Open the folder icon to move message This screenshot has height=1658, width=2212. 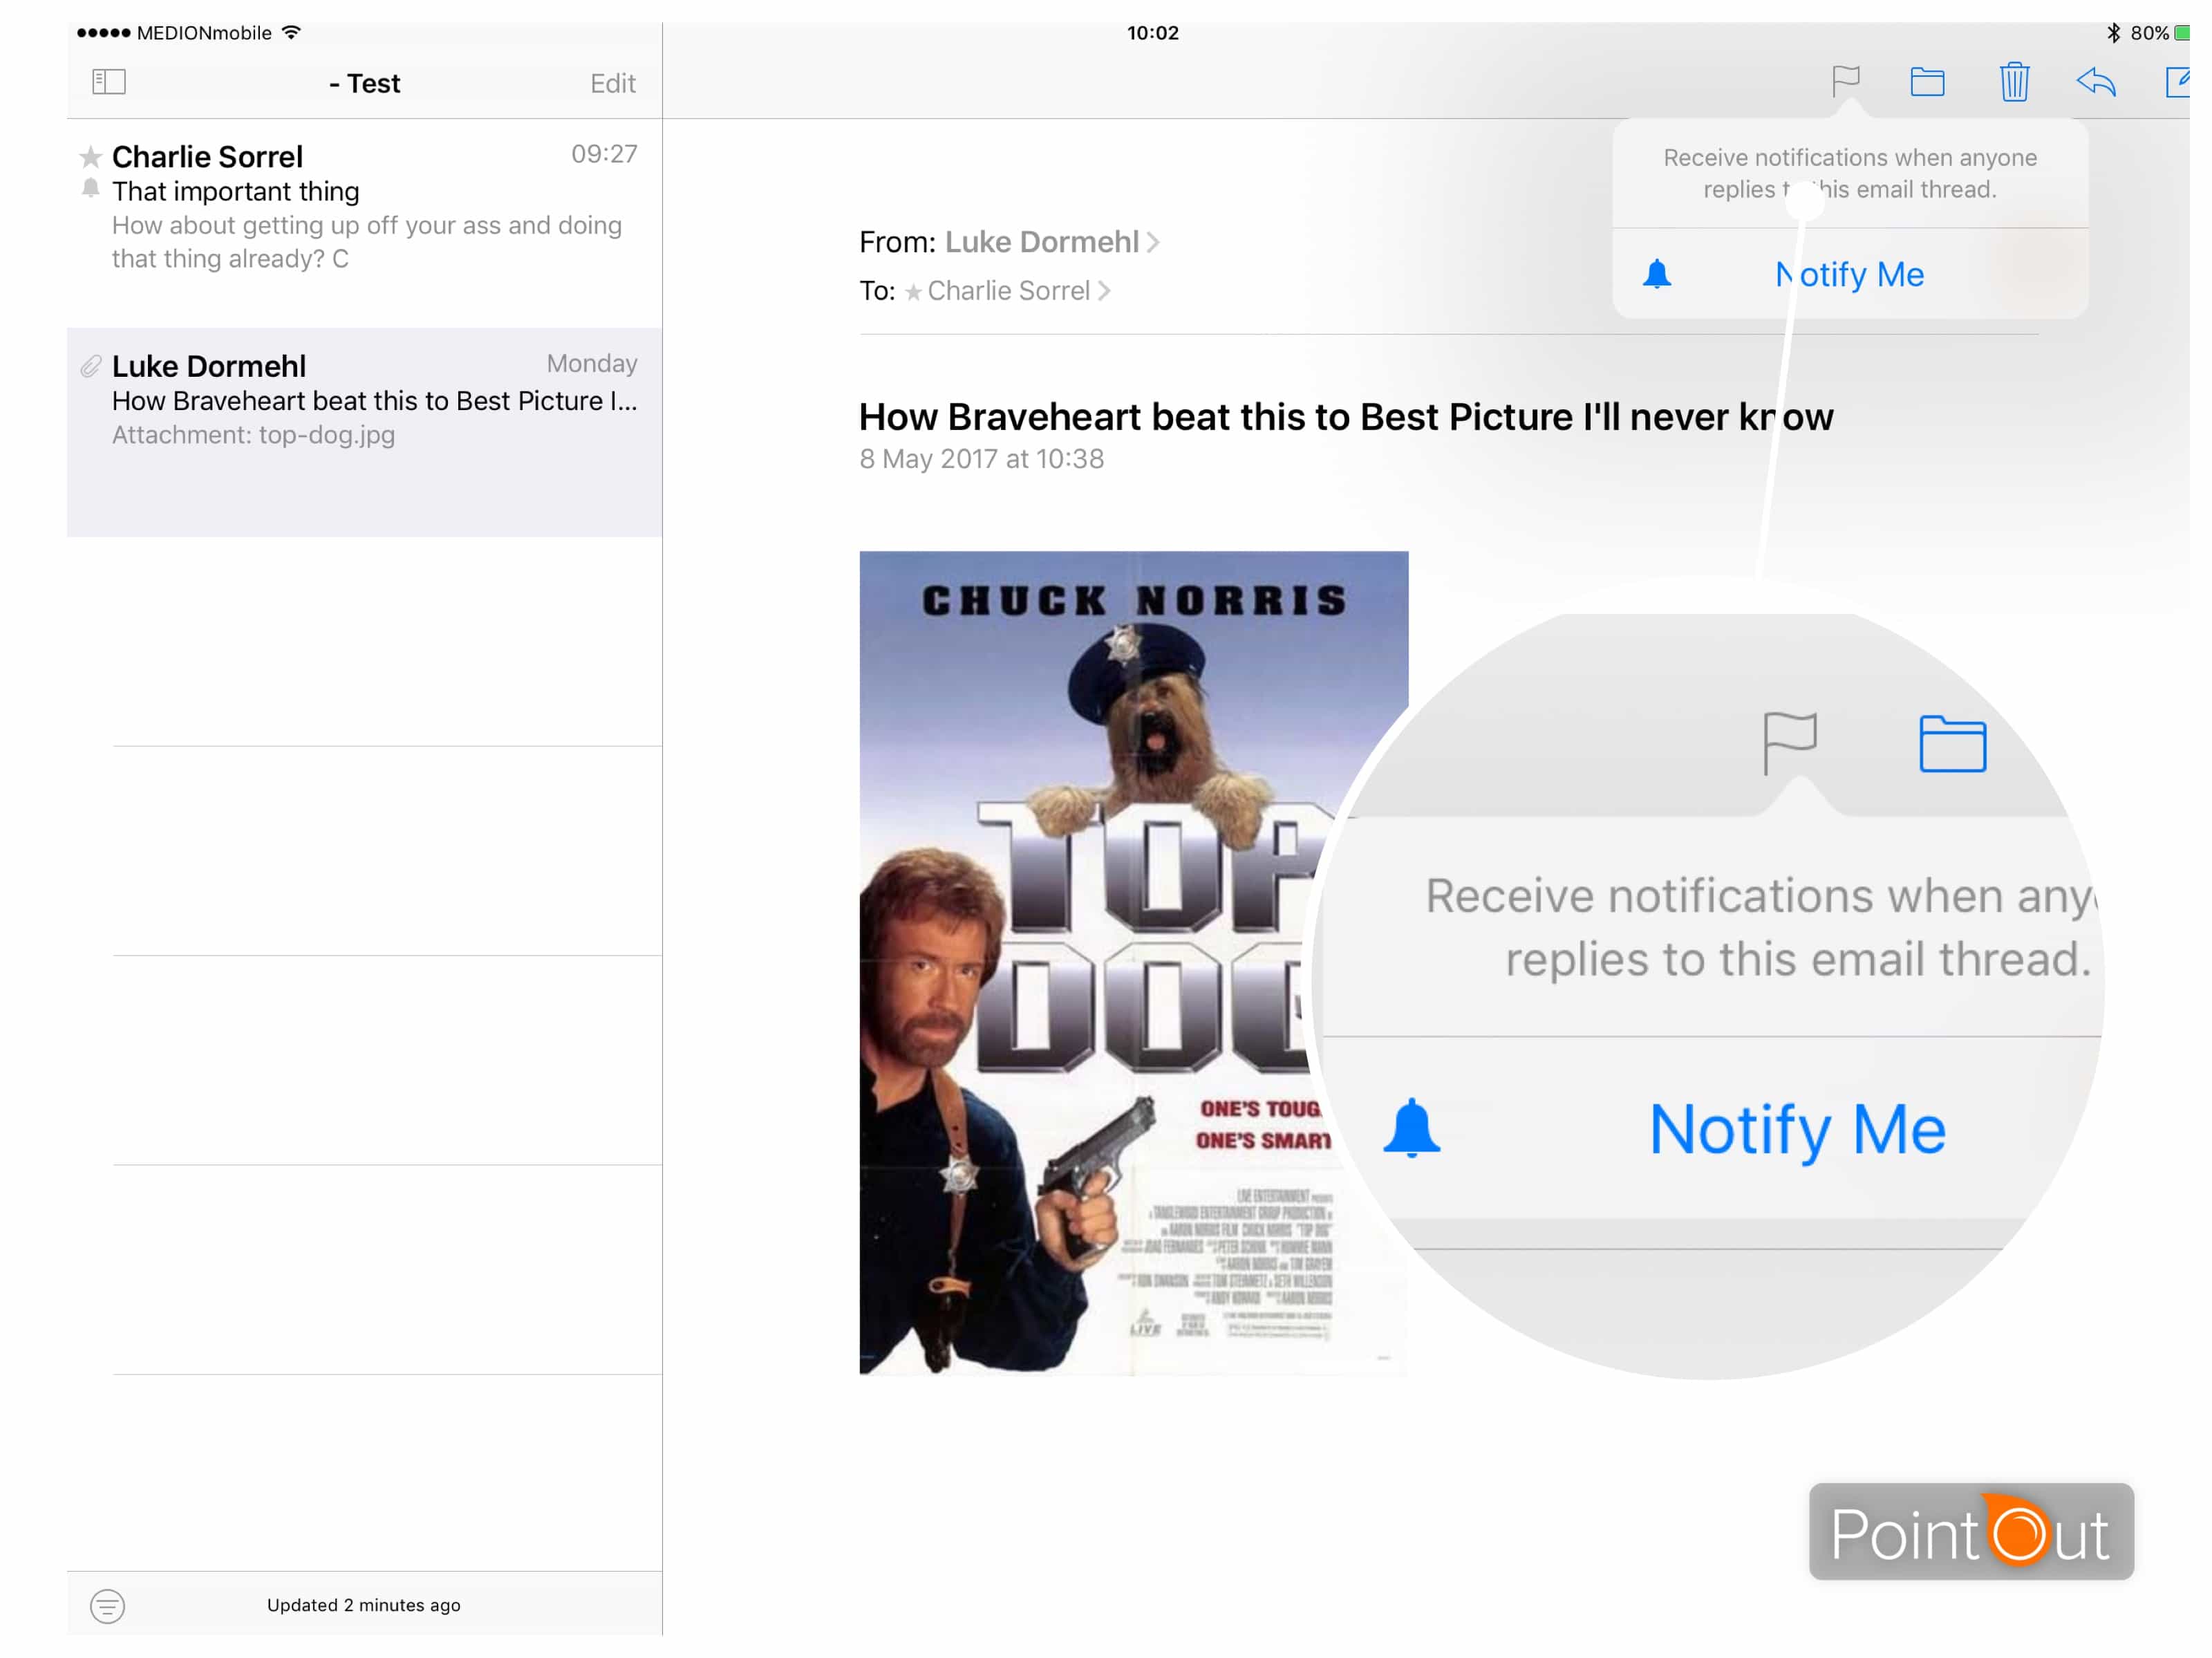tap(1929, 82)
